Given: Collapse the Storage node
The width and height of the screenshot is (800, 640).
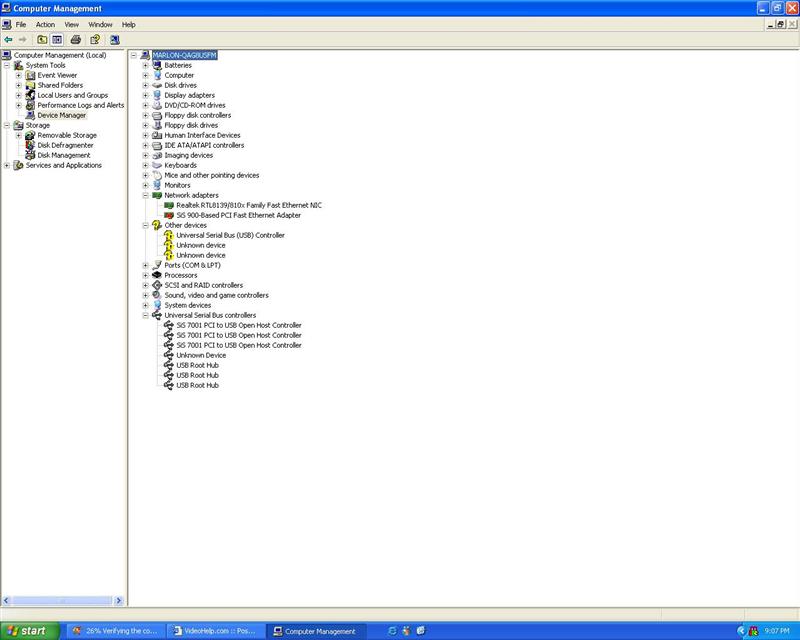Looking at the screenshot, I should pyautogui.click(x=7, y=125).
